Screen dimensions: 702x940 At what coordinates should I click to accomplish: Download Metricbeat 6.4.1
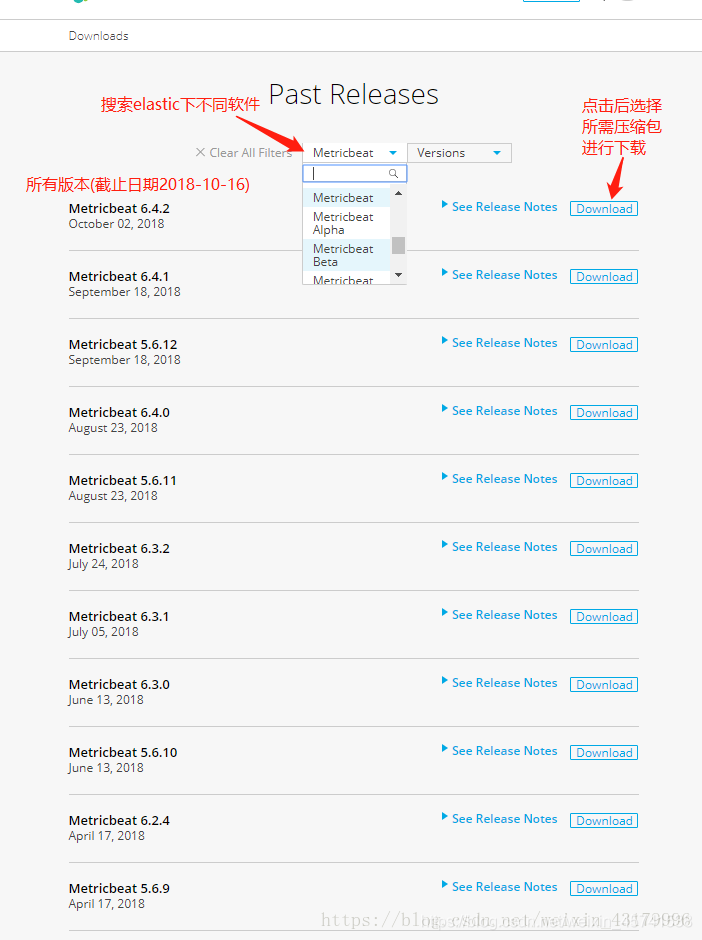coord(604,276)
